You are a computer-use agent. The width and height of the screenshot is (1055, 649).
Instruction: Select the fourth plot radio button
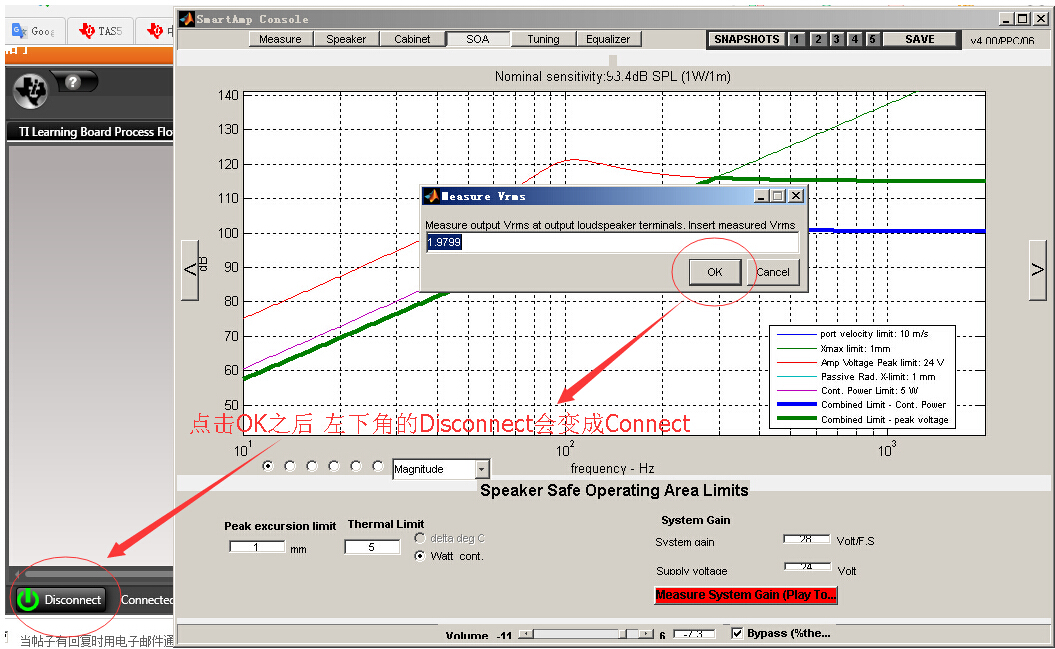click(x=334, y=465)
